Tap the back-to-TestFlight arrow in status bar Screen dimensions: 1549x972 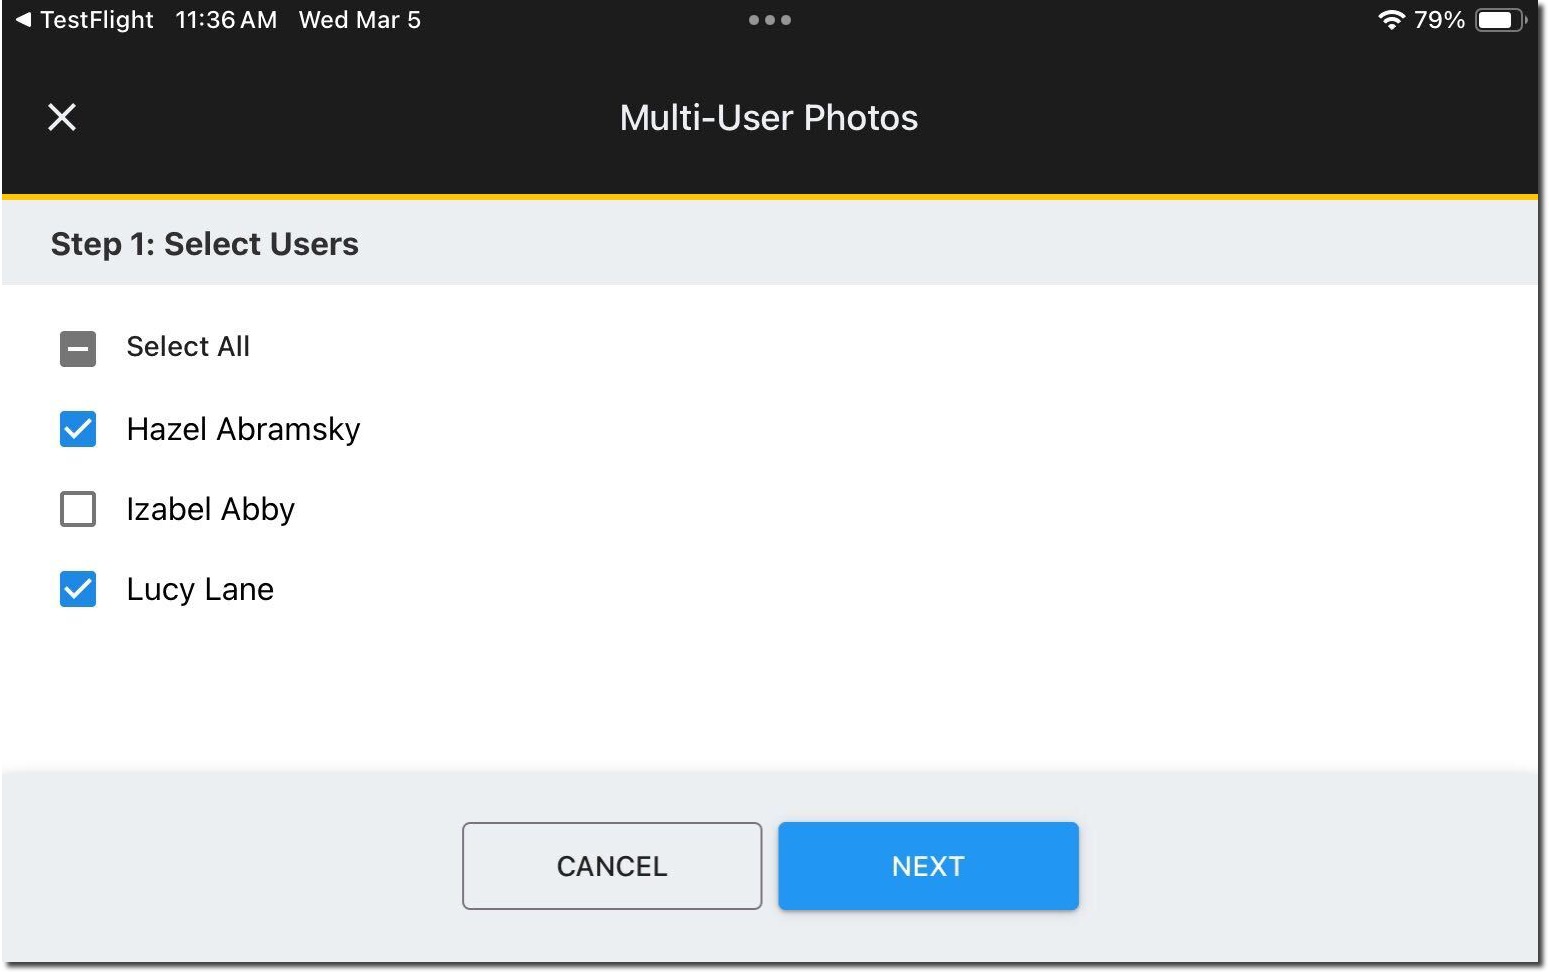click(x=24, y=20)
